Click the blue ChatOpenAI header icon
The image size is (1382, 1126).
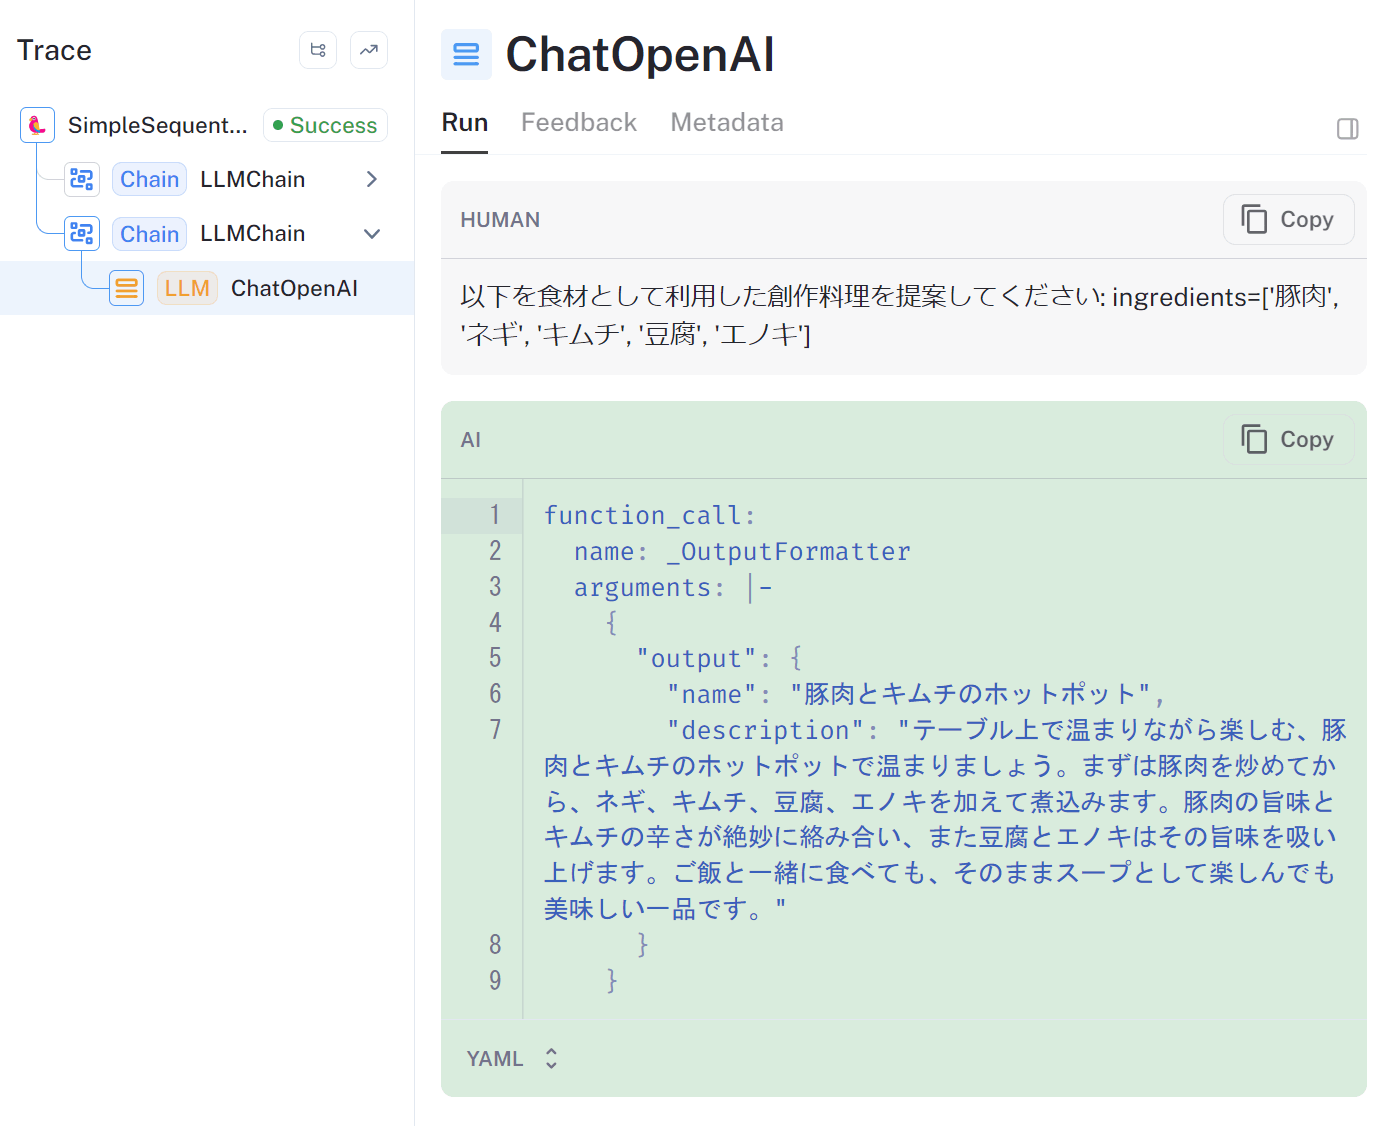pyautogui.click(x=466, y=54)
